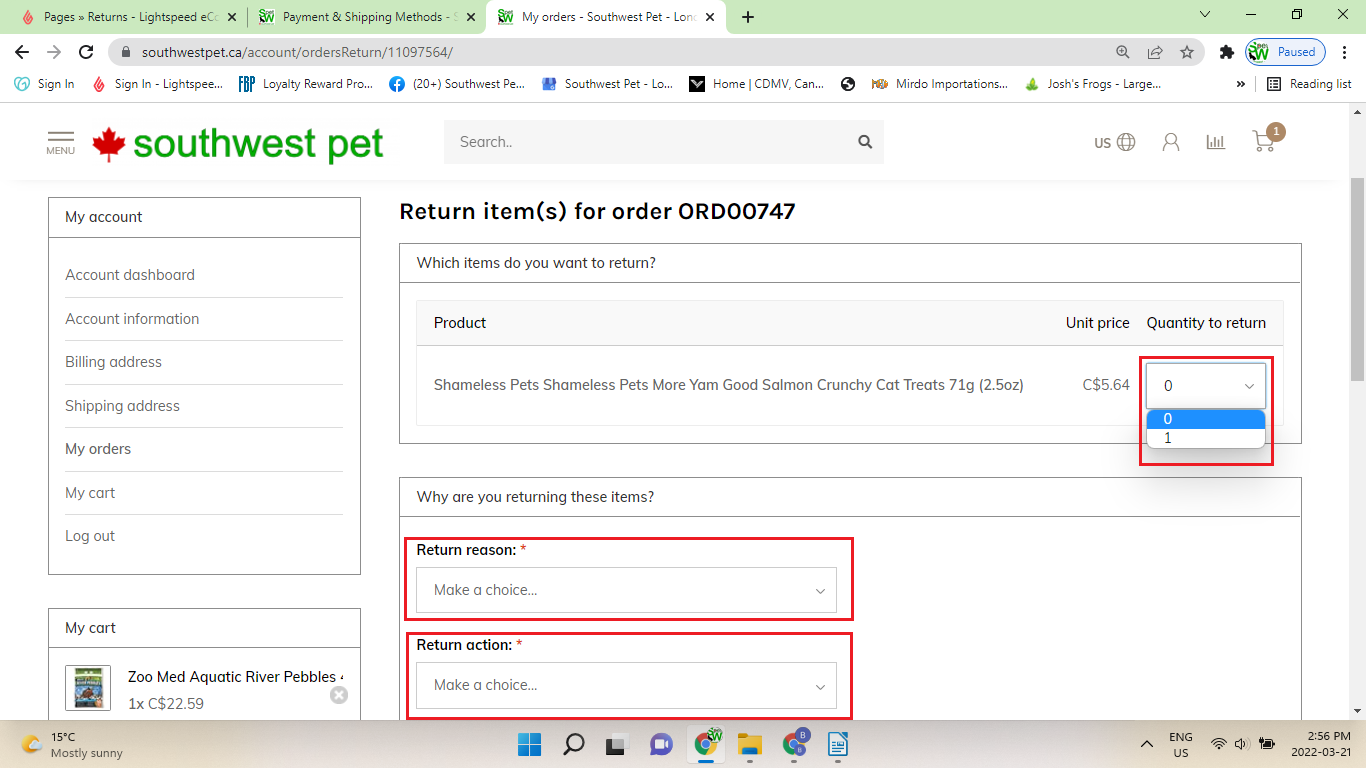Open the compare bar-chart icon
Image resolution: width=1366 pixels, height=768 pixels.
click(1215, 142)
